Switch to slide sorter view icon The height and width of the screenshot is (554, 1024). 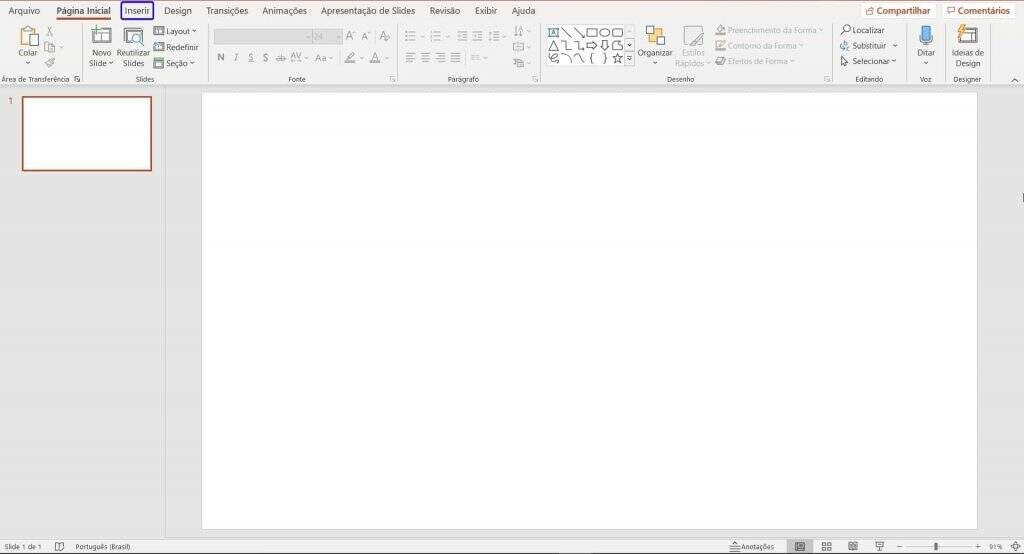click(826, 546)
